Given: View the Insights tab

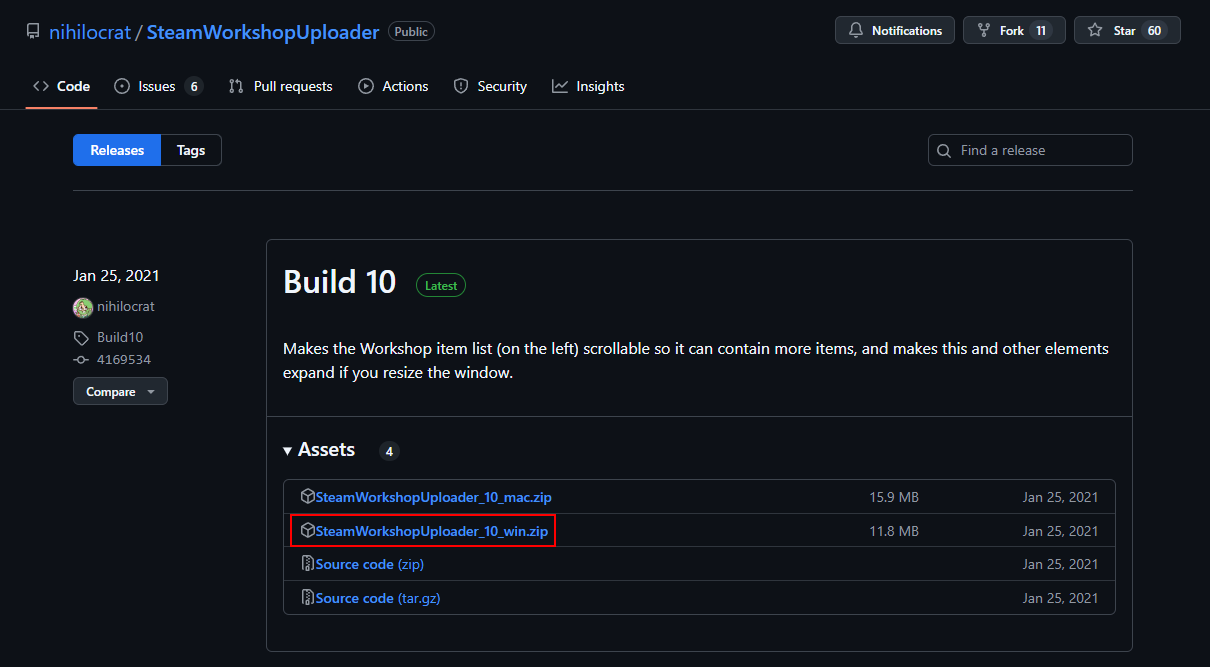Looking at the screenshot, I should coord(588,86).
